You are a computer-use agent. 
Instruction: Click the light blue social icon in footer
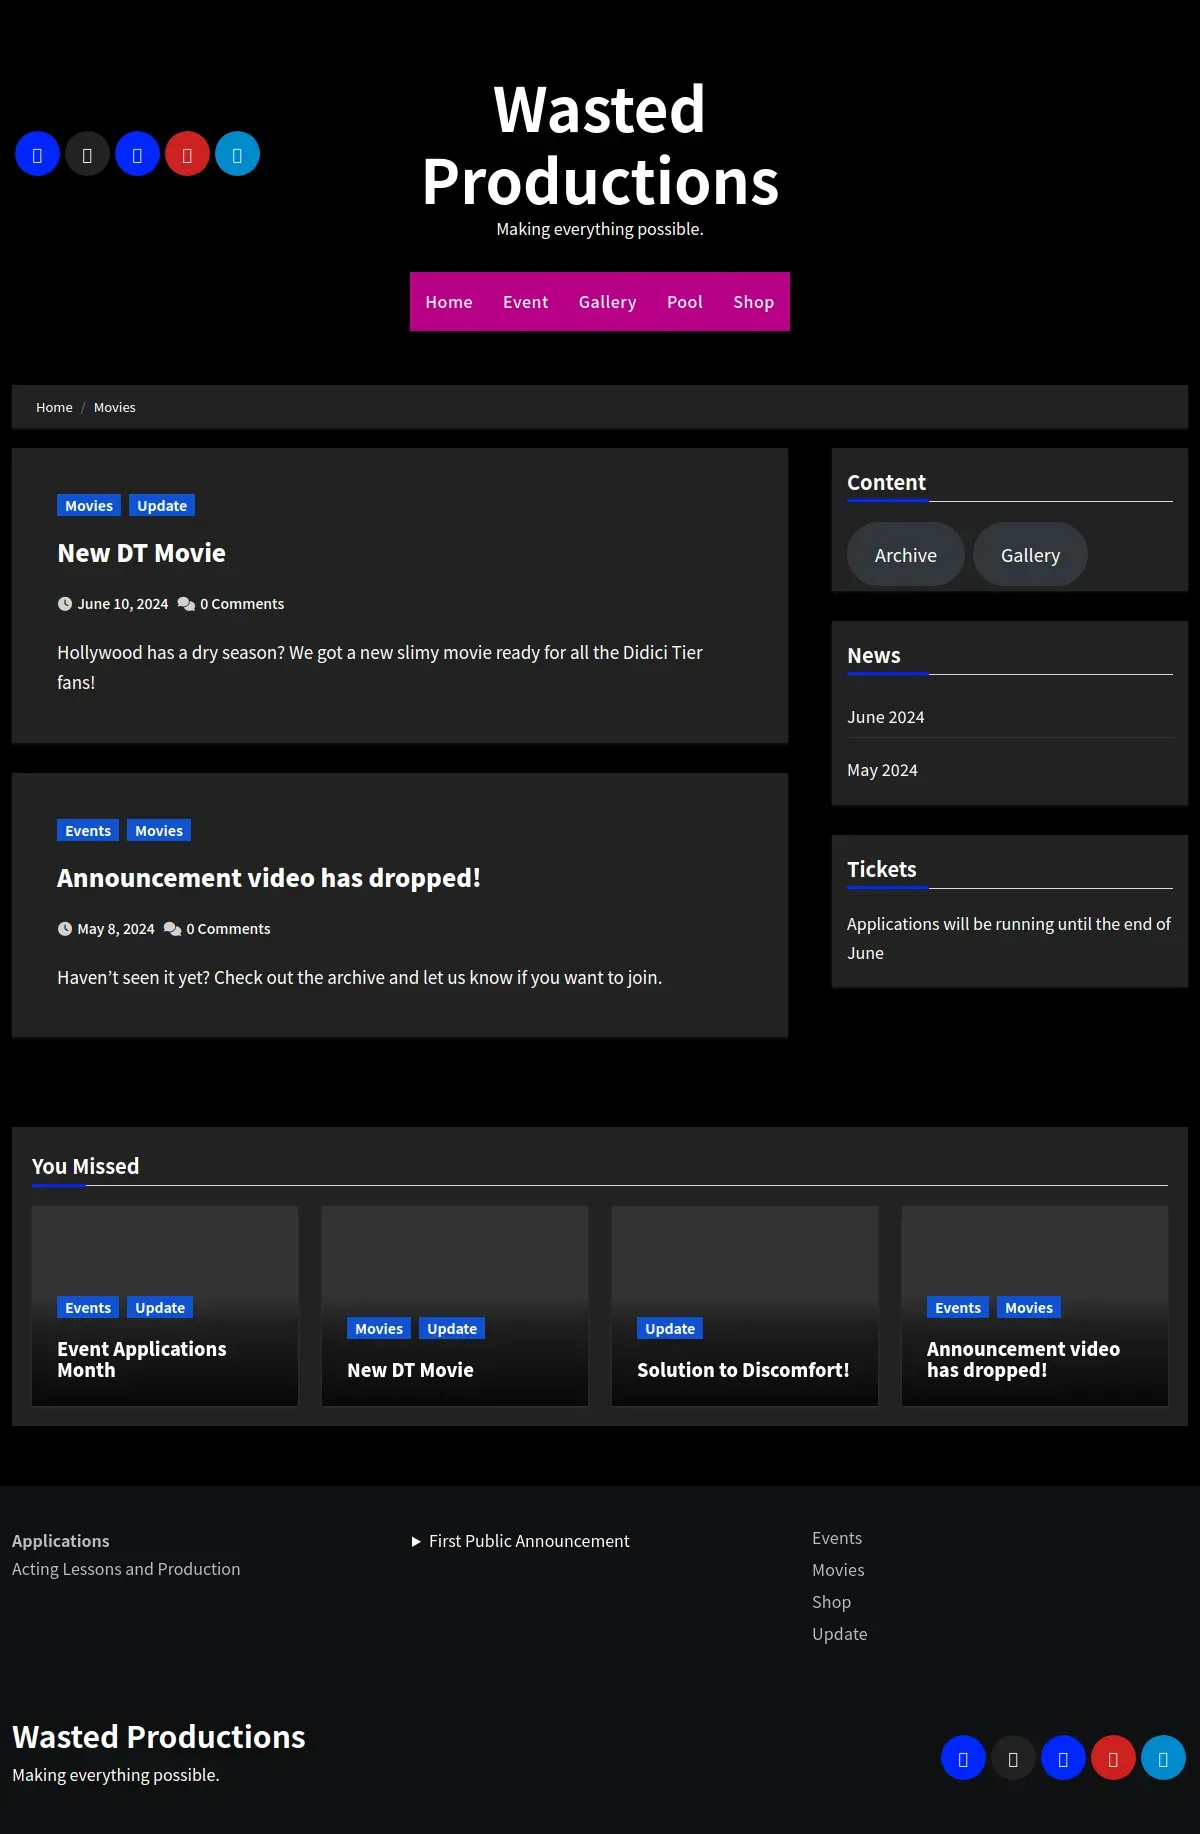point(1163,1758)
